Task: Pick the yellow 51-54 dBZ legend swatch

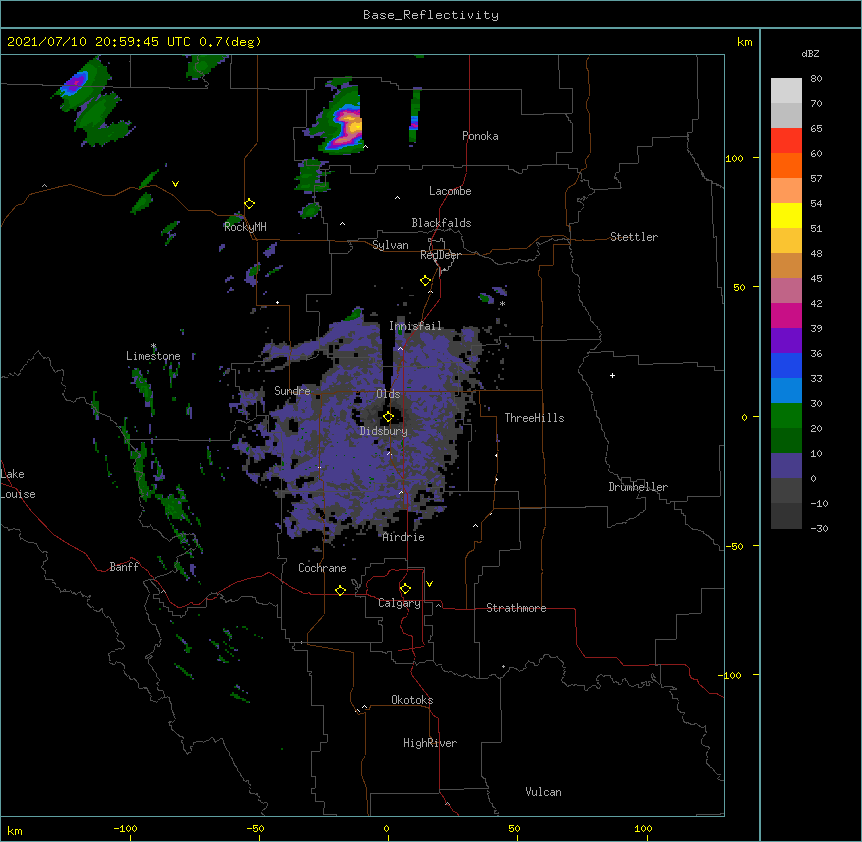Action: pyautogui.click(x=786, y=215)
